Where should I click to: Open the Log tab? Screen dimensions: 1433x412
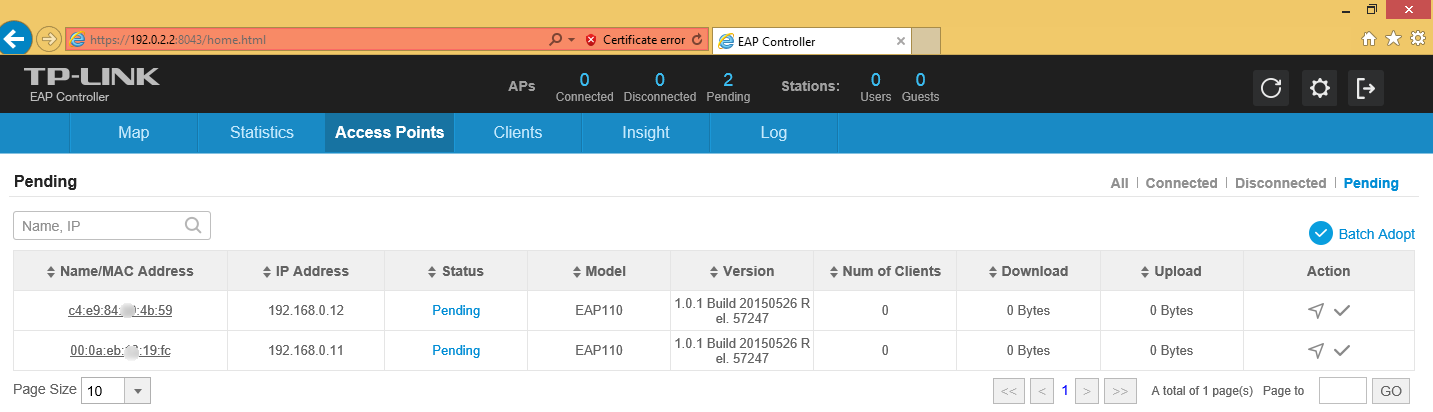coord(774,133)
